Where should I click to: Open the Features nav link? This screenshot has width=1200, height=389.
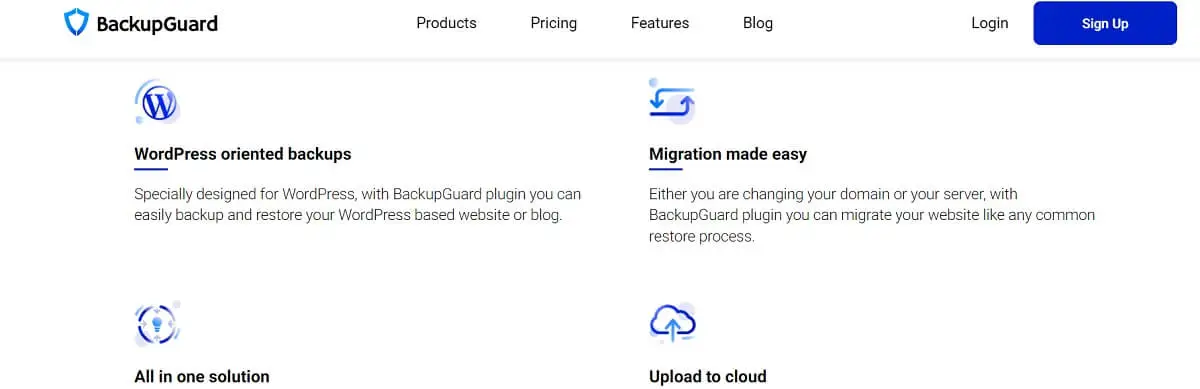coord(660,23)
